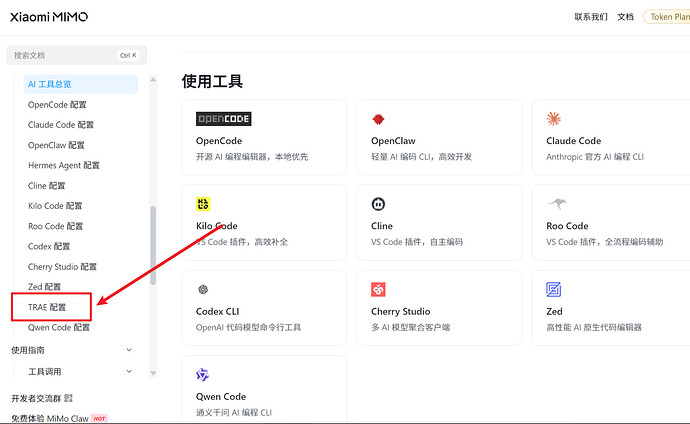Screen dimensions: 690x424
Task: Click 联系我们 in the header
Action: pyautogui.click(x=591, y=17)
